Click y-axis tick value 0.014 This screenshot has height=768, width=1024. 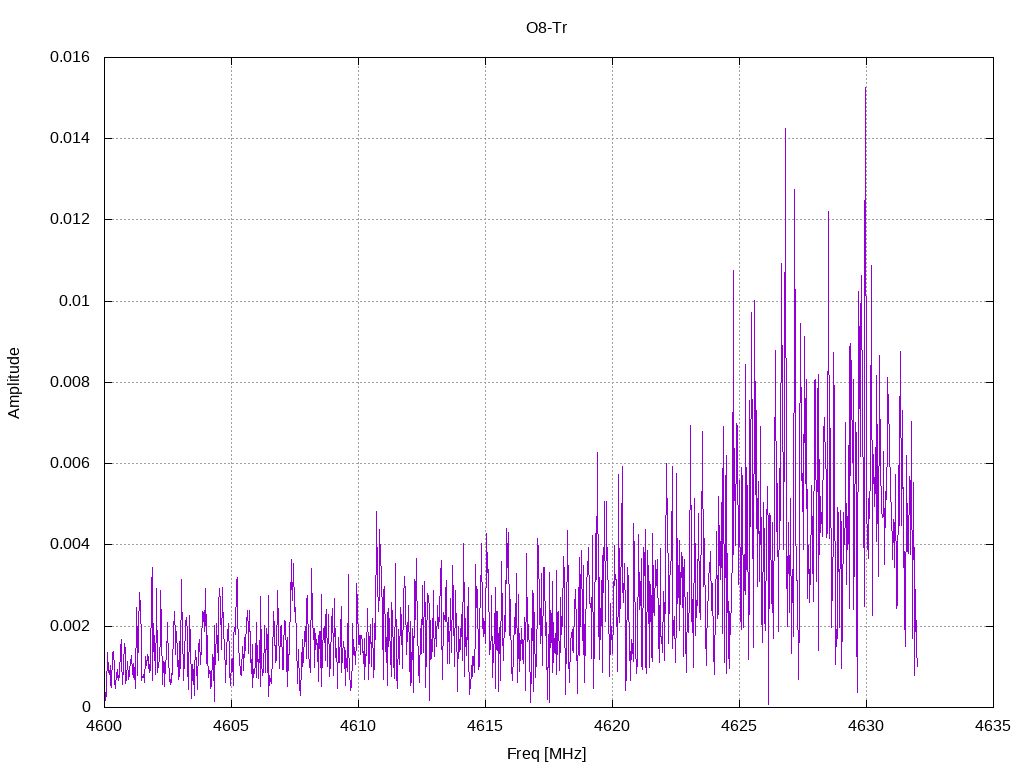point(70,138)
